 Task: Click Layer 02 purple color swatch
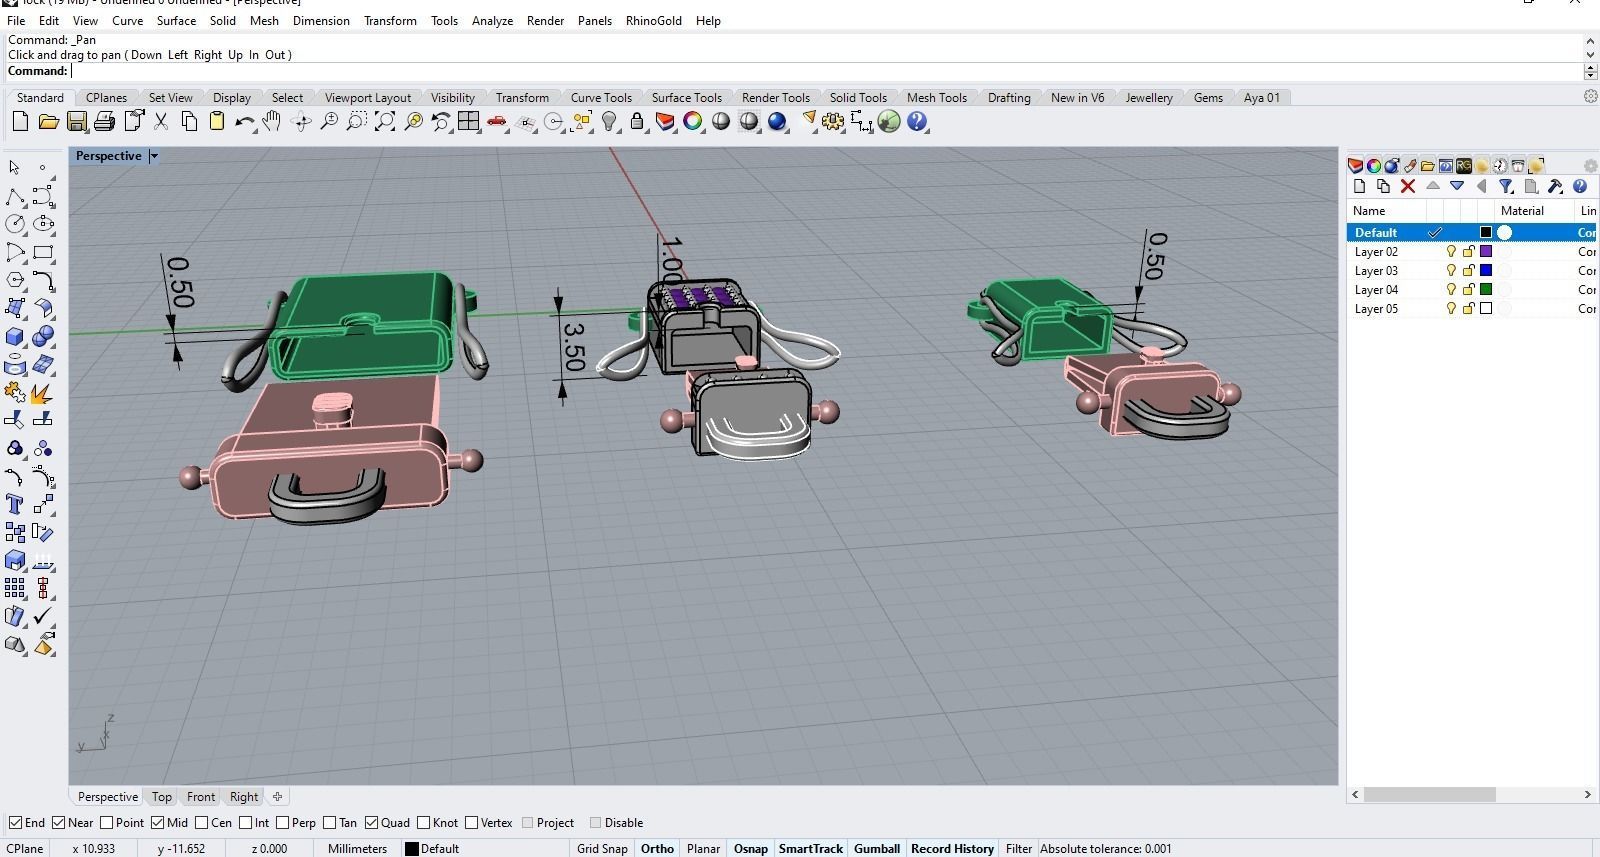click(x=1486, y=252)
